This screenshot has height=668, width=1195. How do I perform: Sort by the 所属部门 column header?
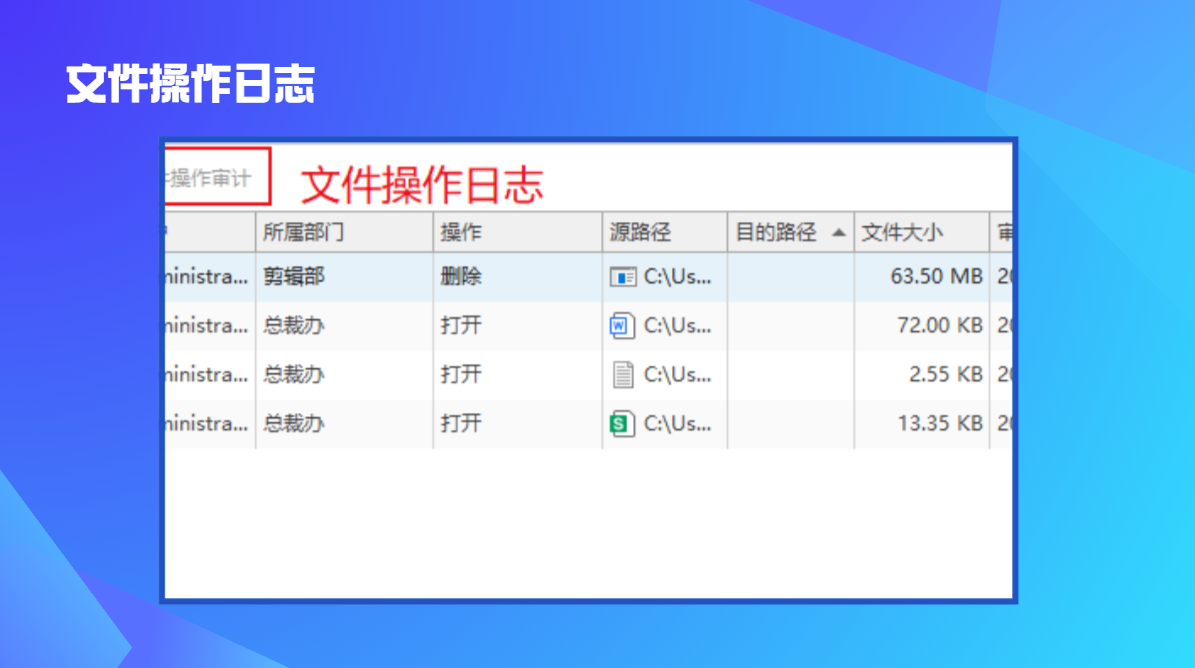(303, 233)
